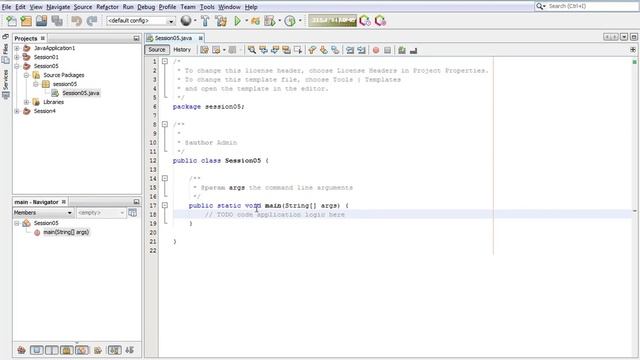Toggle Highlight Search in editor toolbar
The width and height of the screenshot is (640, 360).
[286, 50]
